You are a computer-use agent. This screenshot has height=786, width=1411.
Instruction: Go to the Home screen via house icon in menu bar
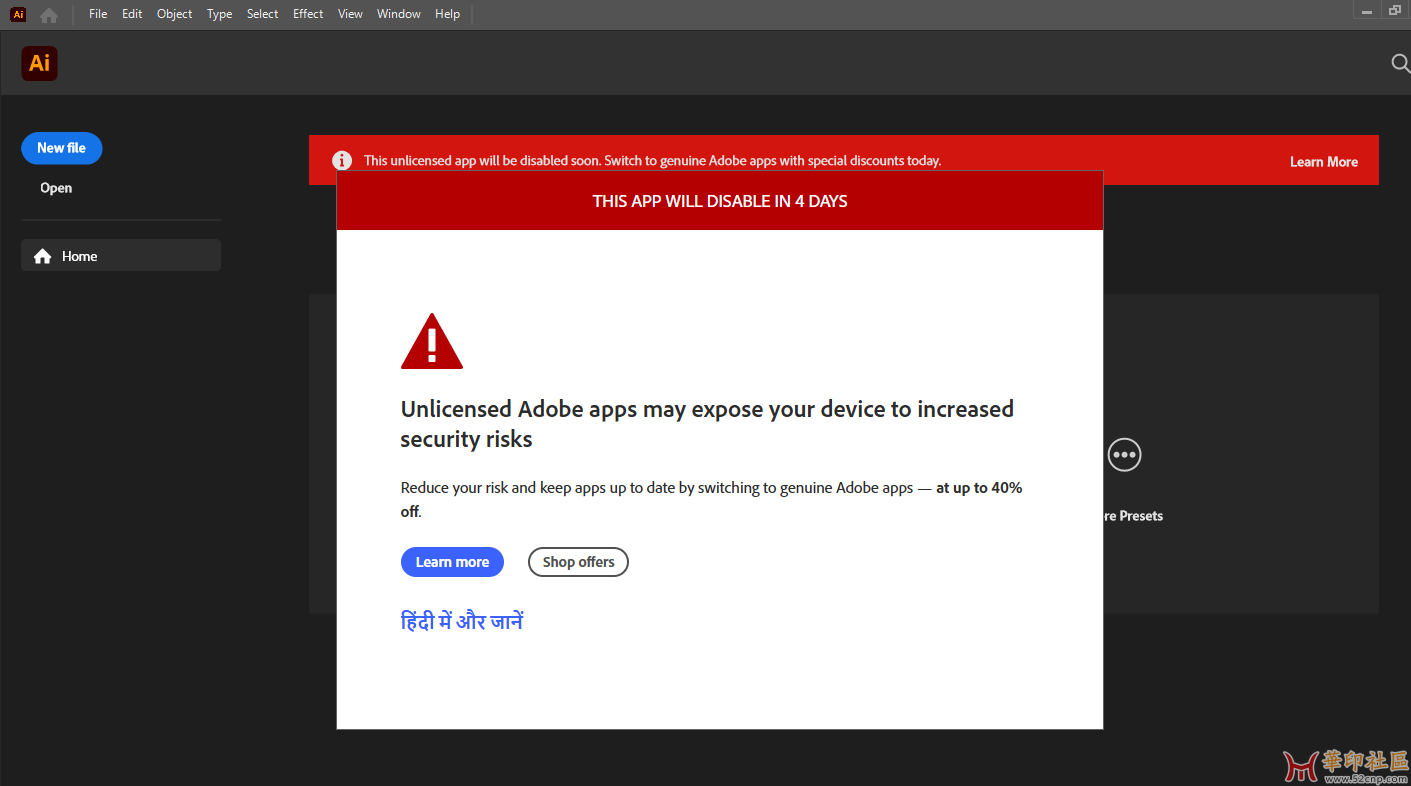click(x=48, y=15)
